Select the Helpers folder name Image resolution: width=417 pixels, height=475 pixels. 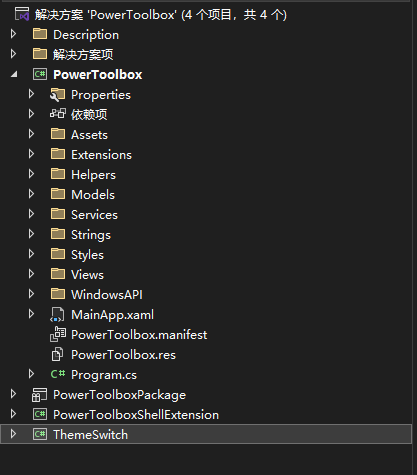(x=93, y=175)
